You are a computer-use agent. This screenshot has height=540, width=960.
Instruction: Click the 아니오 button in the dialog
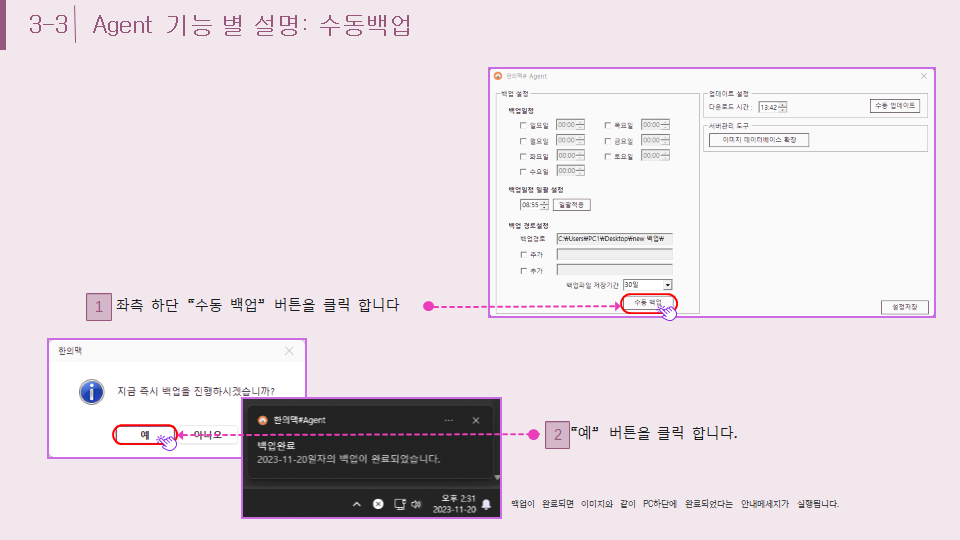point(207,435)
